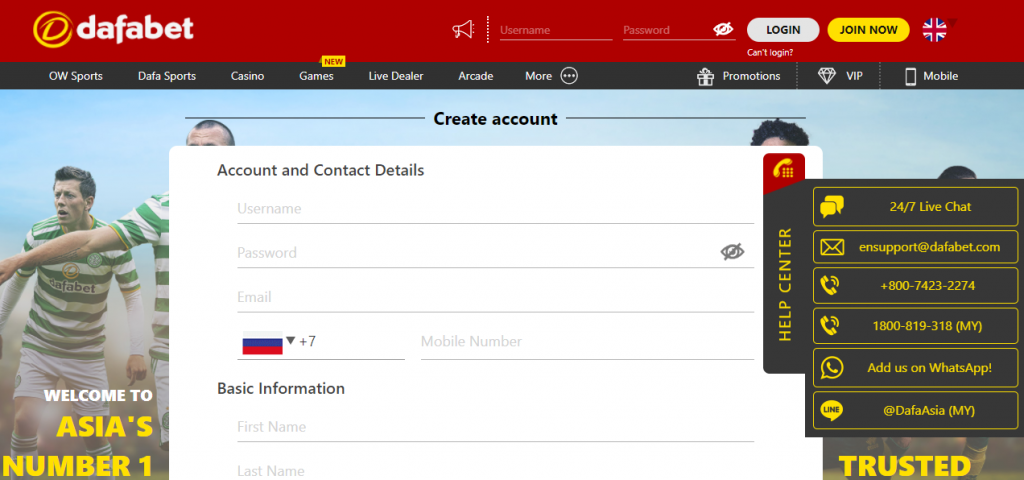Click the 1800-819-318 (MY) number
Screen dimensions: 1024x480
[x=916, y=326]
